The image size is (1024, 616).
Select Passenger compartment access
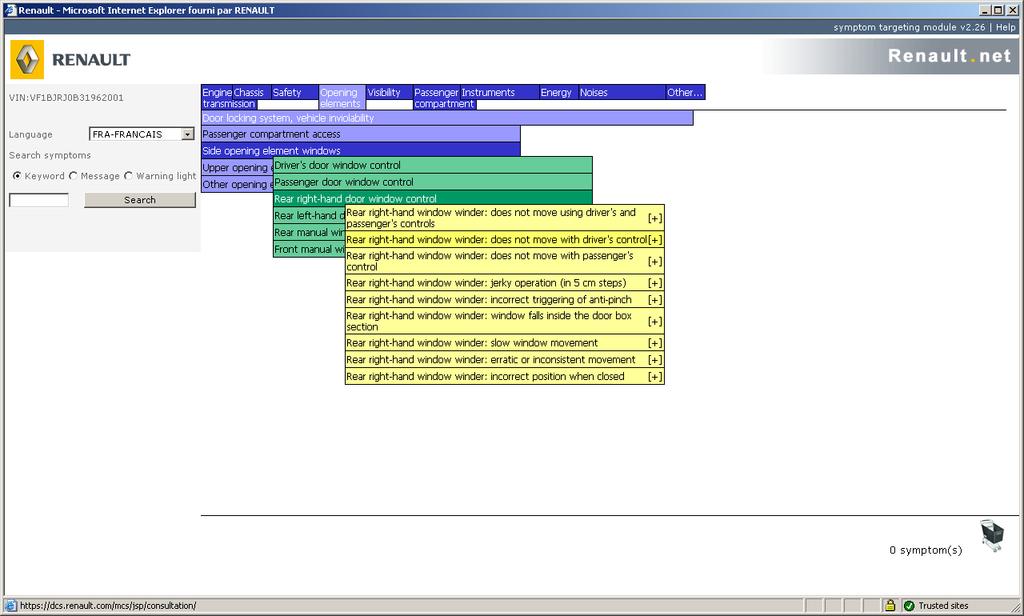[x=360, y=134]
